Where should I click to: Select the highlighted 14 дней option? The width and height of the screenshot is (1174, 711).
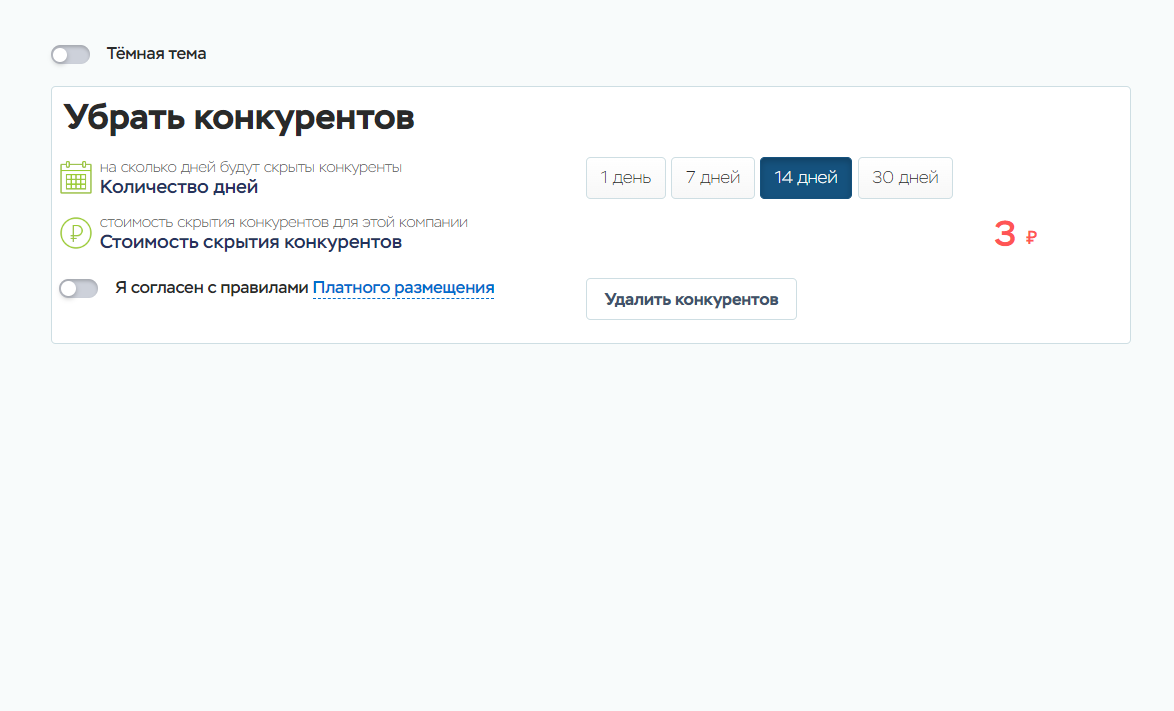click(805, 178)
